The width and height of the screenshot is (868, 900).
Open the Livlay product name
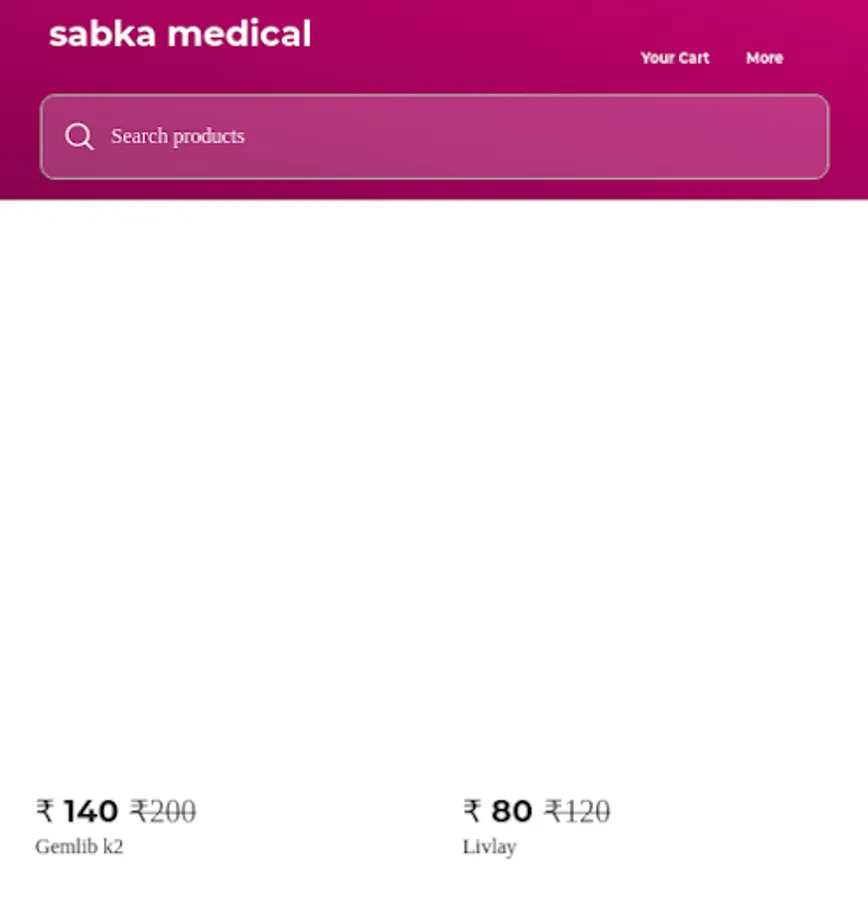[x=489, y=847]
